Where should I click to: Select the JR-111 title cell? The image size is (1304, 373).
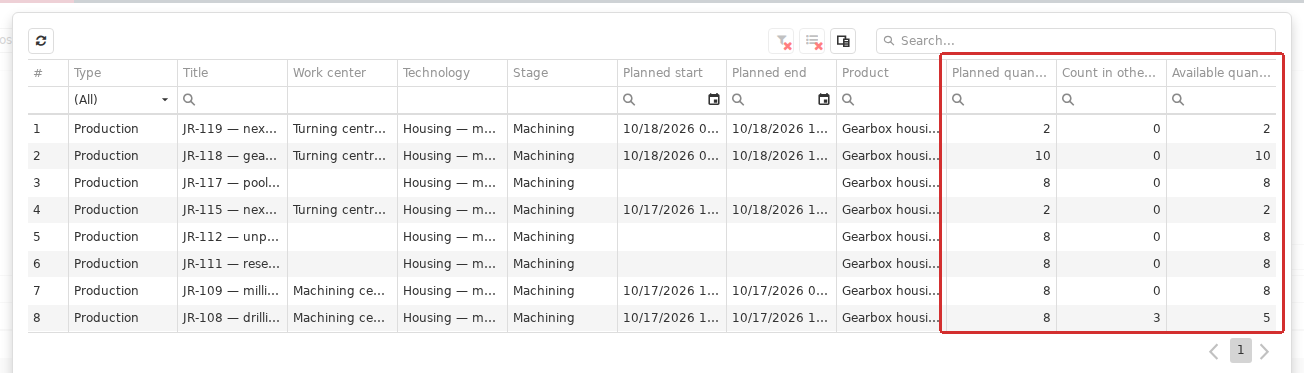click(x=233, y=264)
